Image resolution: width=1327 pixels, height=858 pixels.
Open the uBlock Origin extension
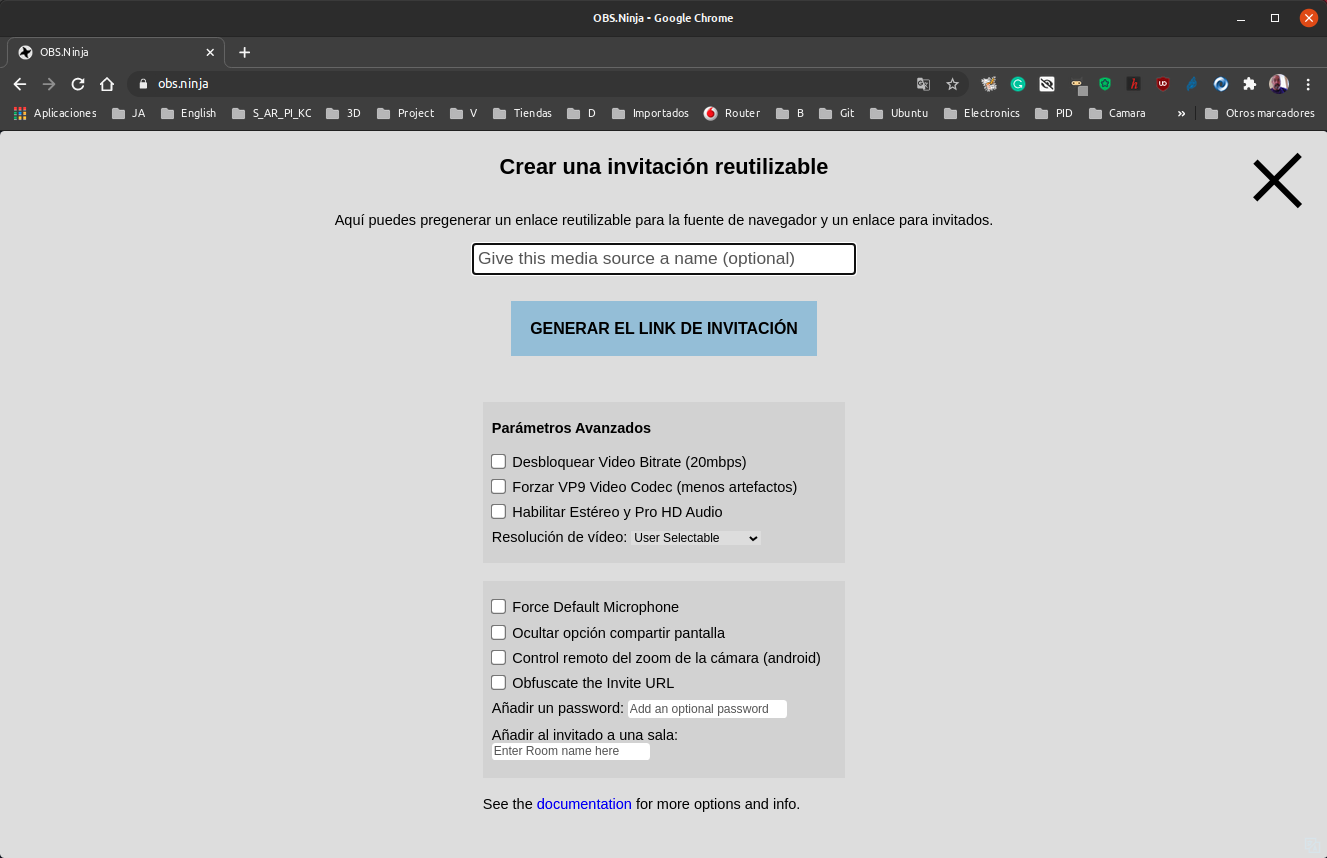tap(1163, 84)
